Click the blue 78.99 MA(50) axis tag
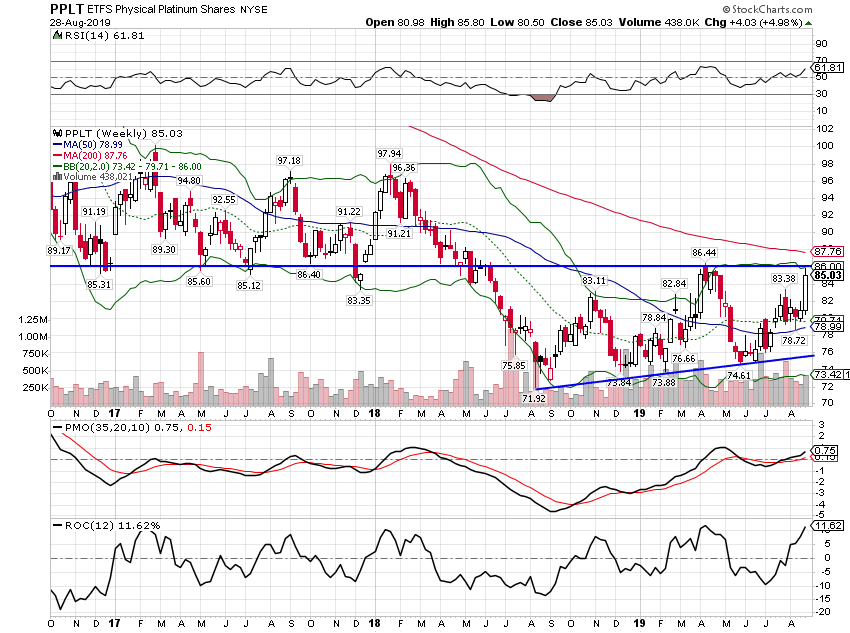 click(x=827, y=326)
